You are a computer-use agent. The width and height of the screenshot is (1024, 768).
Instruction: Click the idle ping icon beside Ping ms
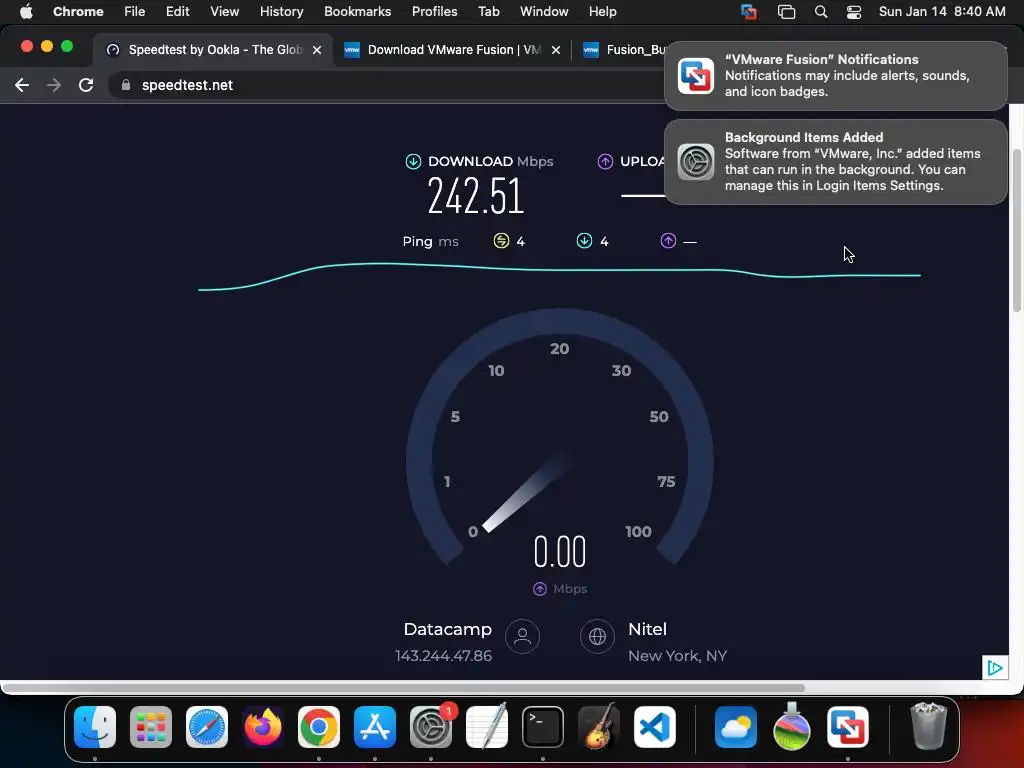click(501, 241)
